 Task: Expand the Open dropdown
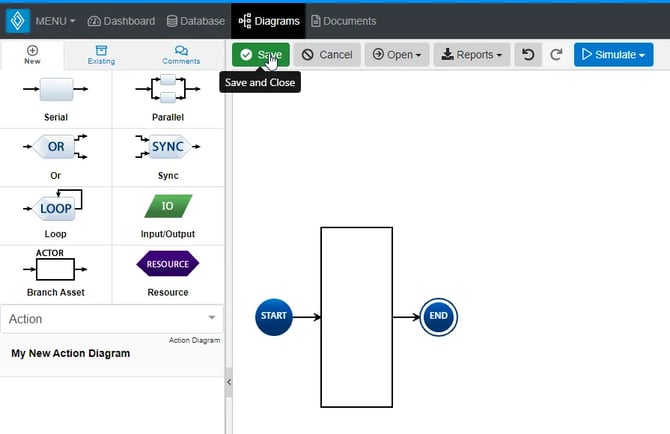coord(397,55)
